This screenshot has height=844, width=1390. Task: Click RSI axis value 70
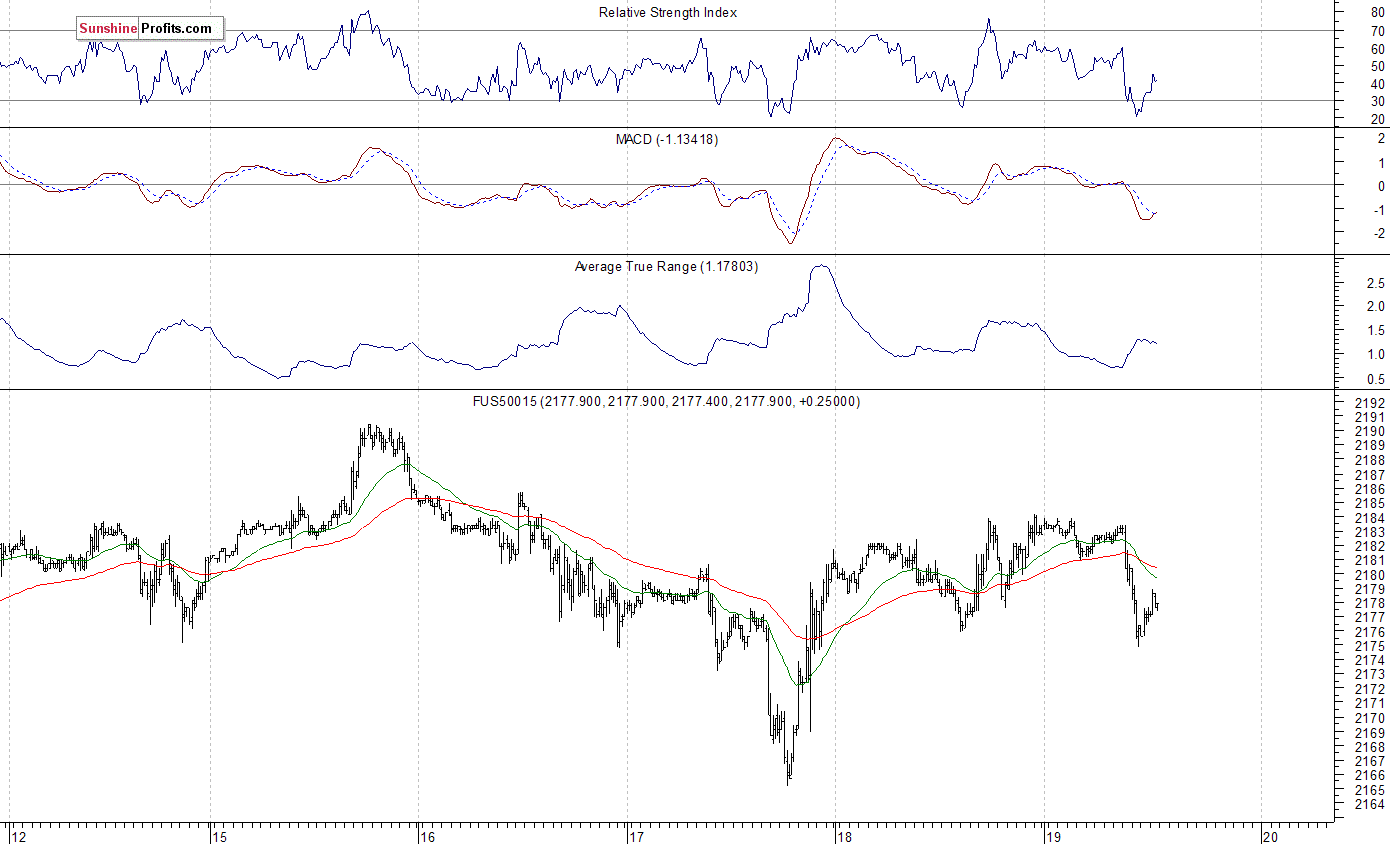[x=1377, y=30]
